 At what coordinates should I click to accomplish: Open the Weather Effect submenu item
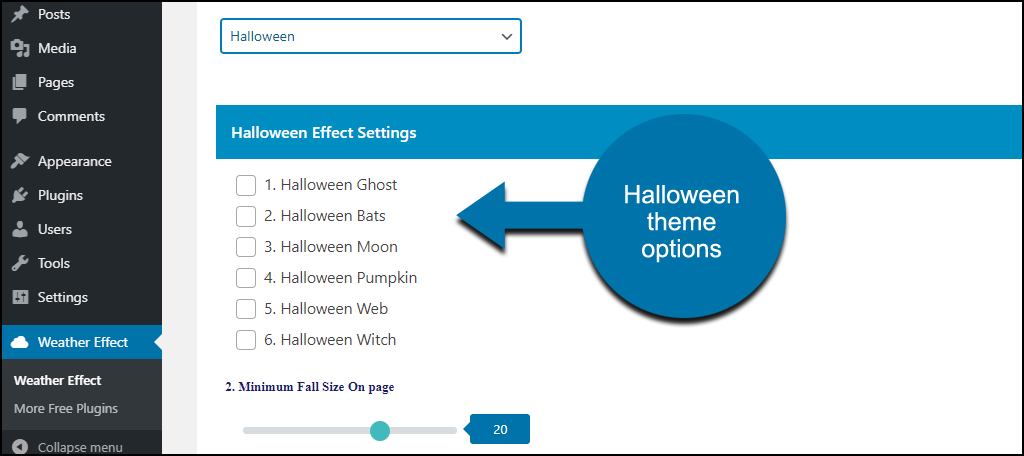57,380
